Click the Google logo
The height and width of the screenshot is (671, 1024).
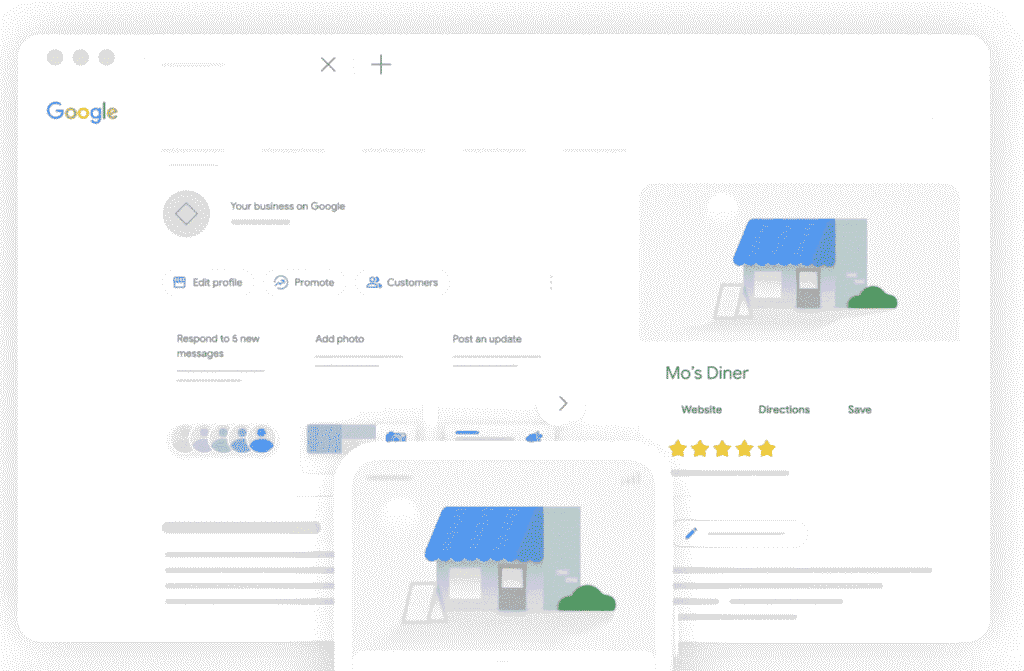pyautogui.click(x=82, y=112)
